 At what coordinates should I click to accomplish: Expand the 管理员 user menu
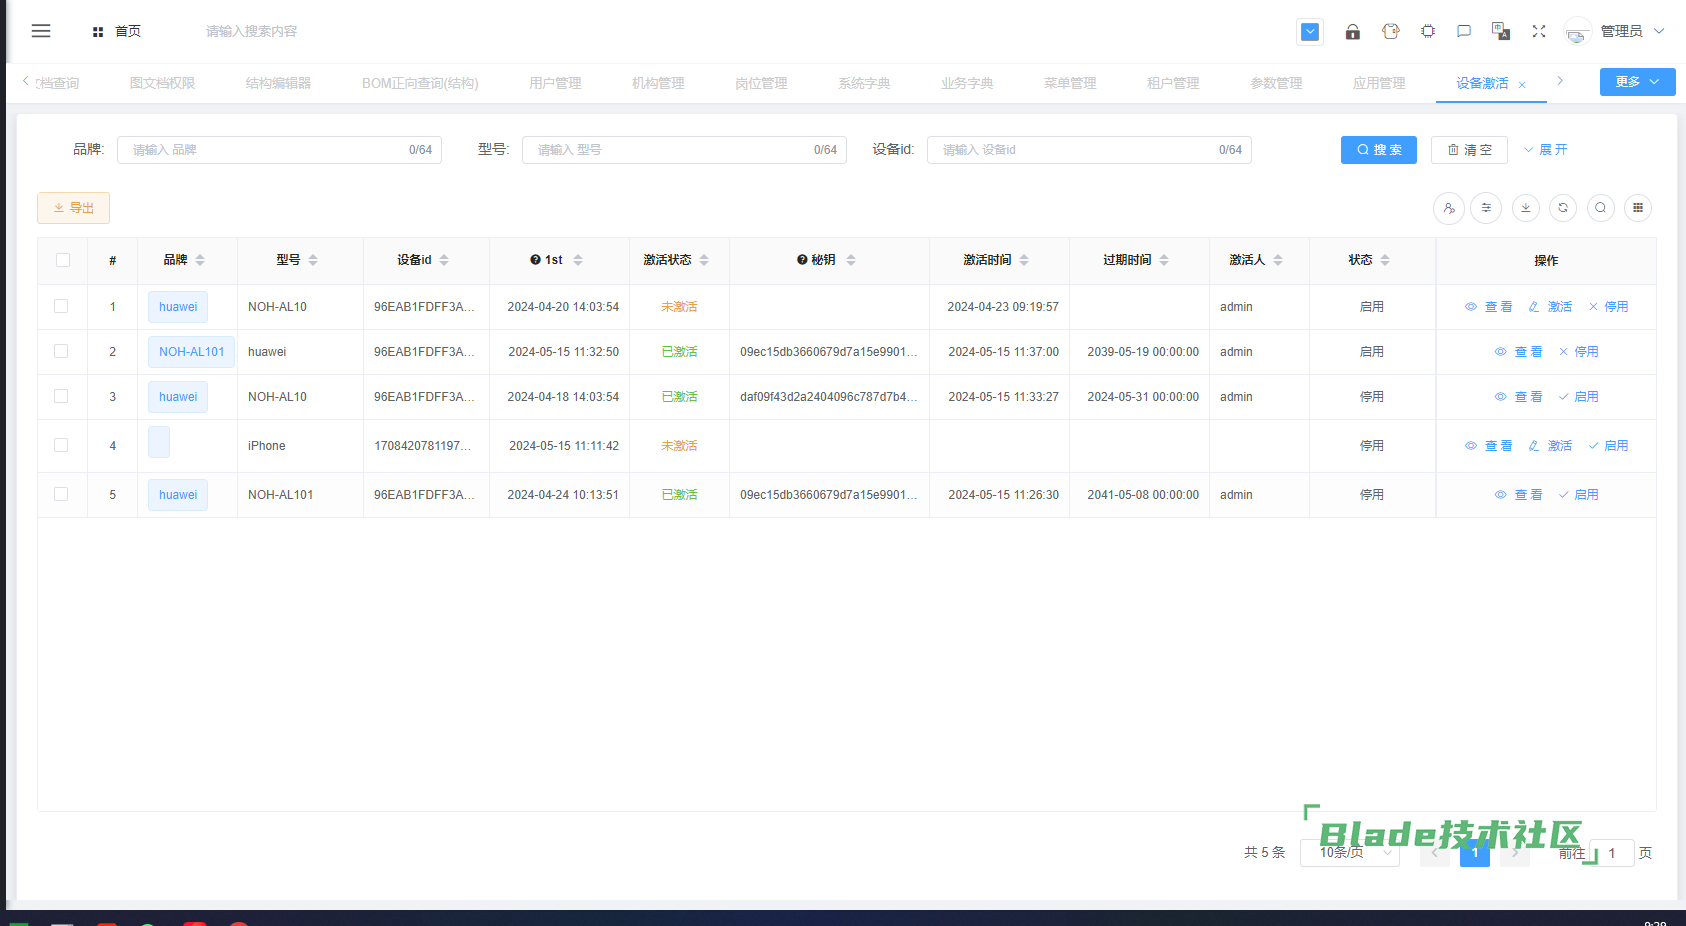1632,32
